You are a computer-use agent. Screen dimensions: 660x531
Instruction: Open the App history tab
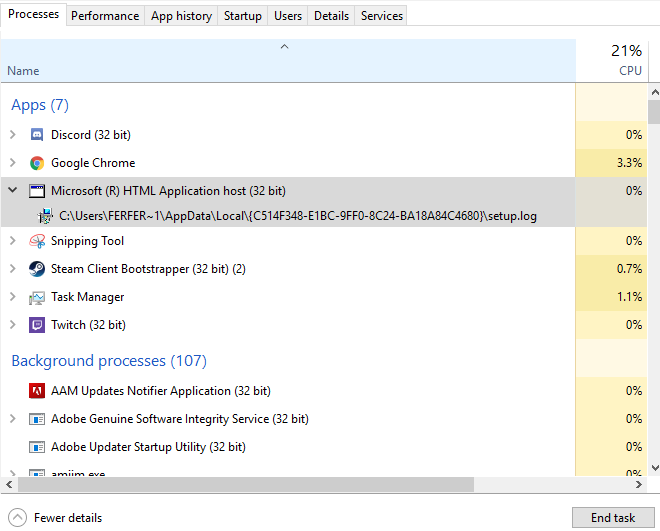click(181, 16)
